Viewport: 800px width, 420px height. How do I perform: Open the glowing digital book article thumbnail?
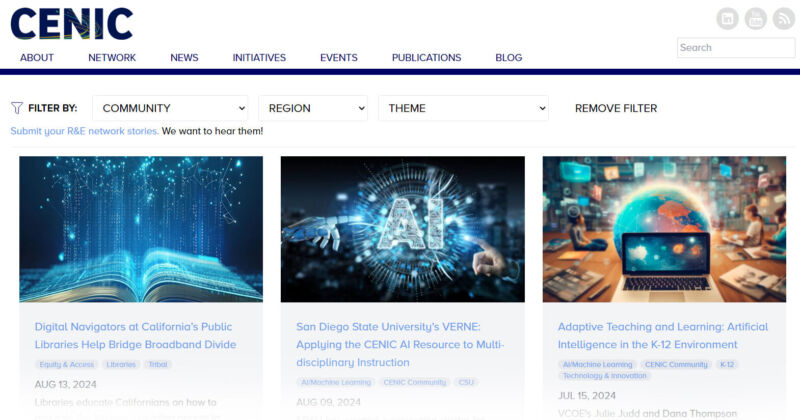point(141,229)
